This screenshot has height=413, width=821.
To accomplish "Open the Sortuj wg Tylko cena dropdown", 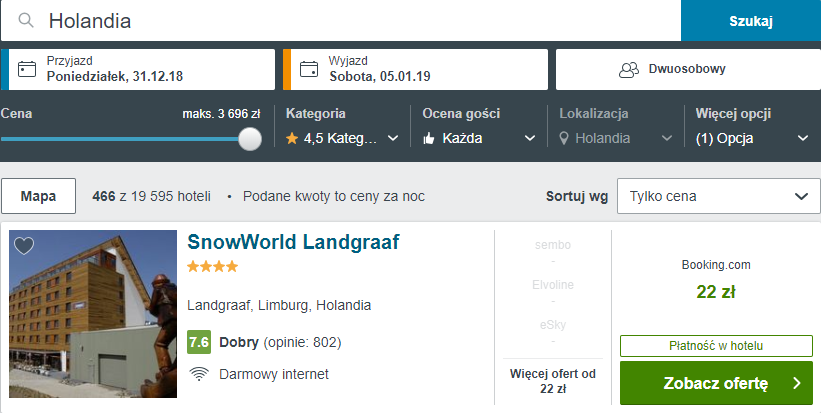I will [718, 196].
